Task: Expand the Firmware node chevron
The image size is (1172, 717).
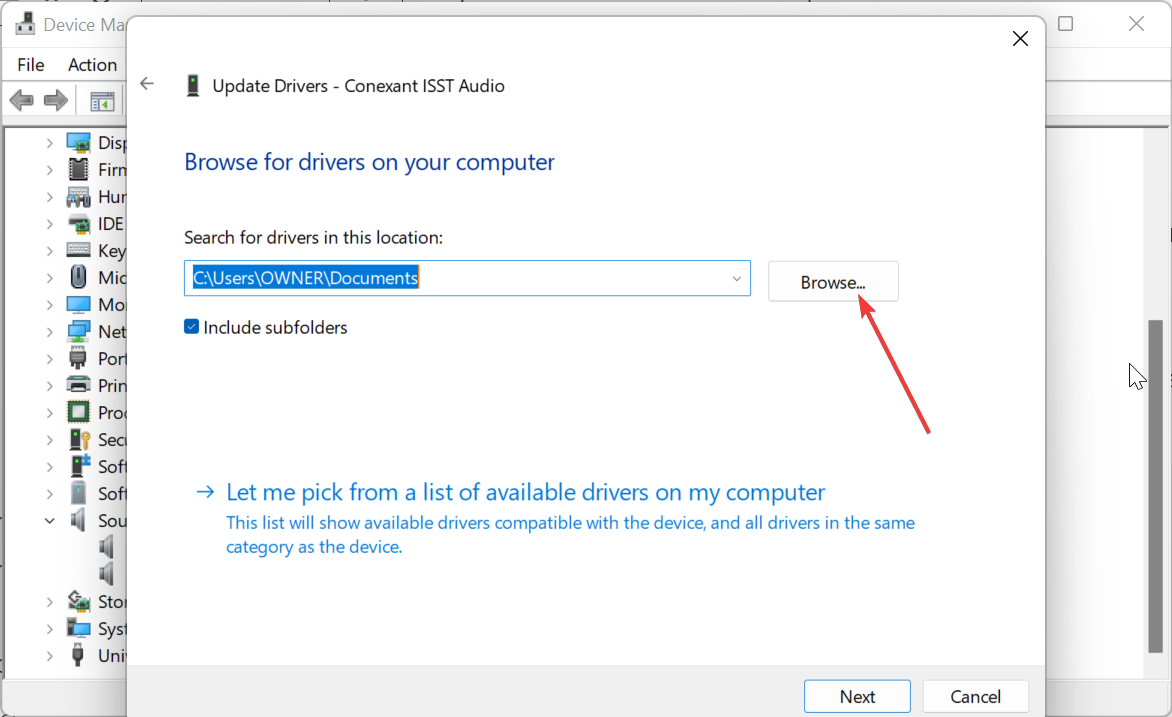Action: (x=49, y=170)
